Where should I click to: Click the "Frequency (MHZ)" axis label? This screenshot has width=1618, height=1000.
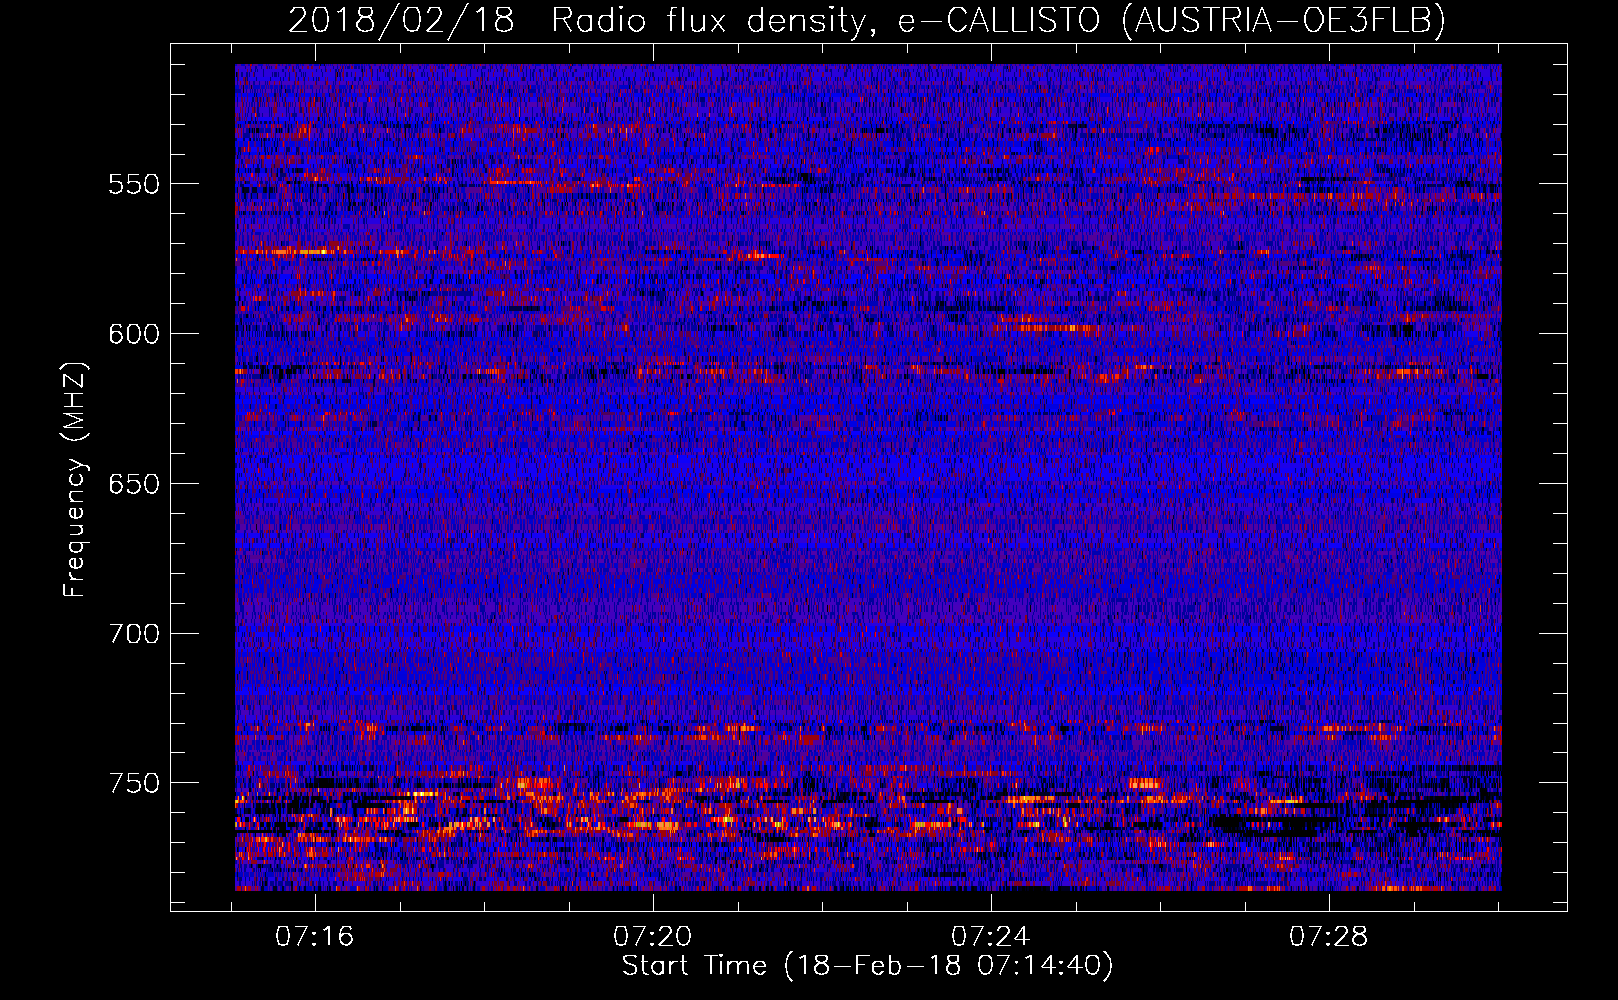click(75, 481)
